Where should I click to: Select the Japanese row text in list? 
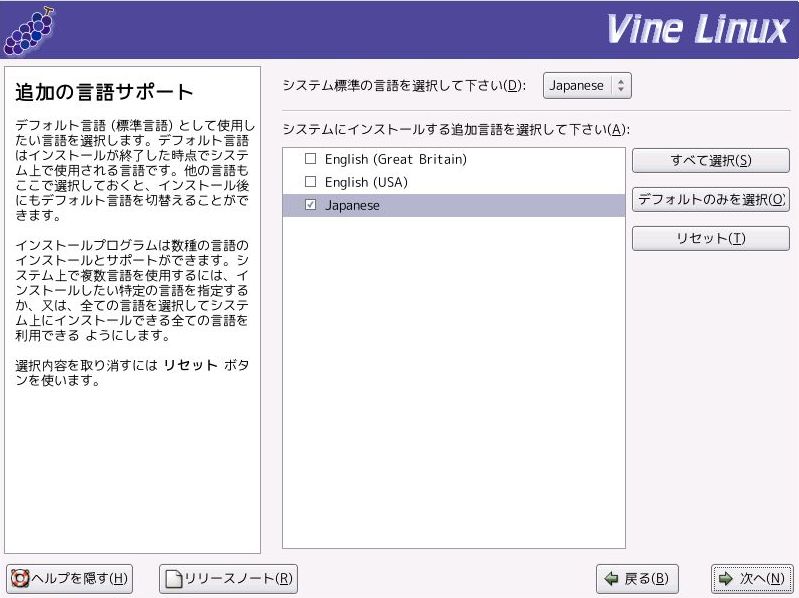352,205
